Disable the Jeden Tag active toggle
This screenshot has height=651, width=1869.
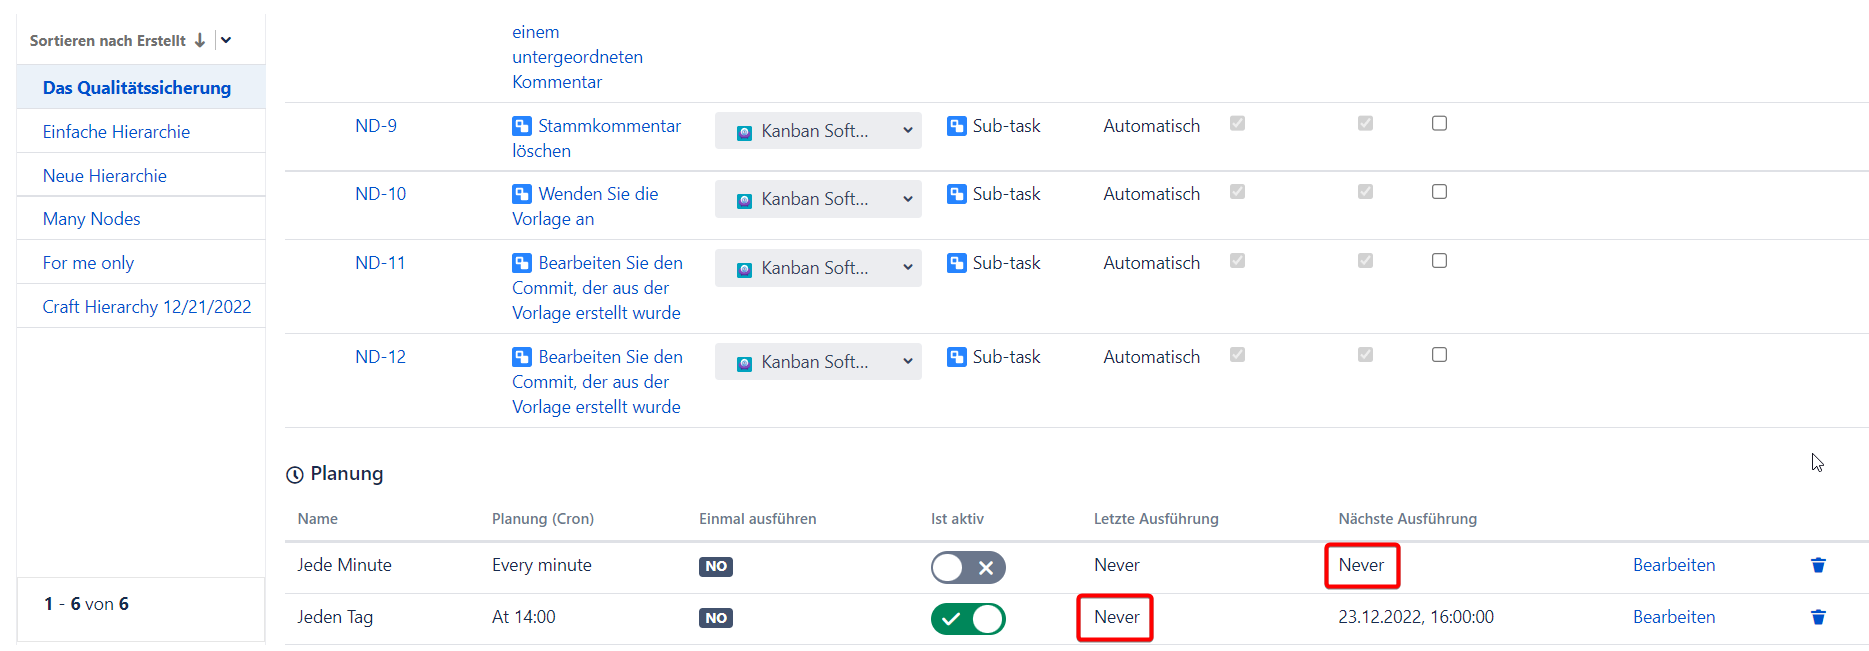[x=967, y=619]
